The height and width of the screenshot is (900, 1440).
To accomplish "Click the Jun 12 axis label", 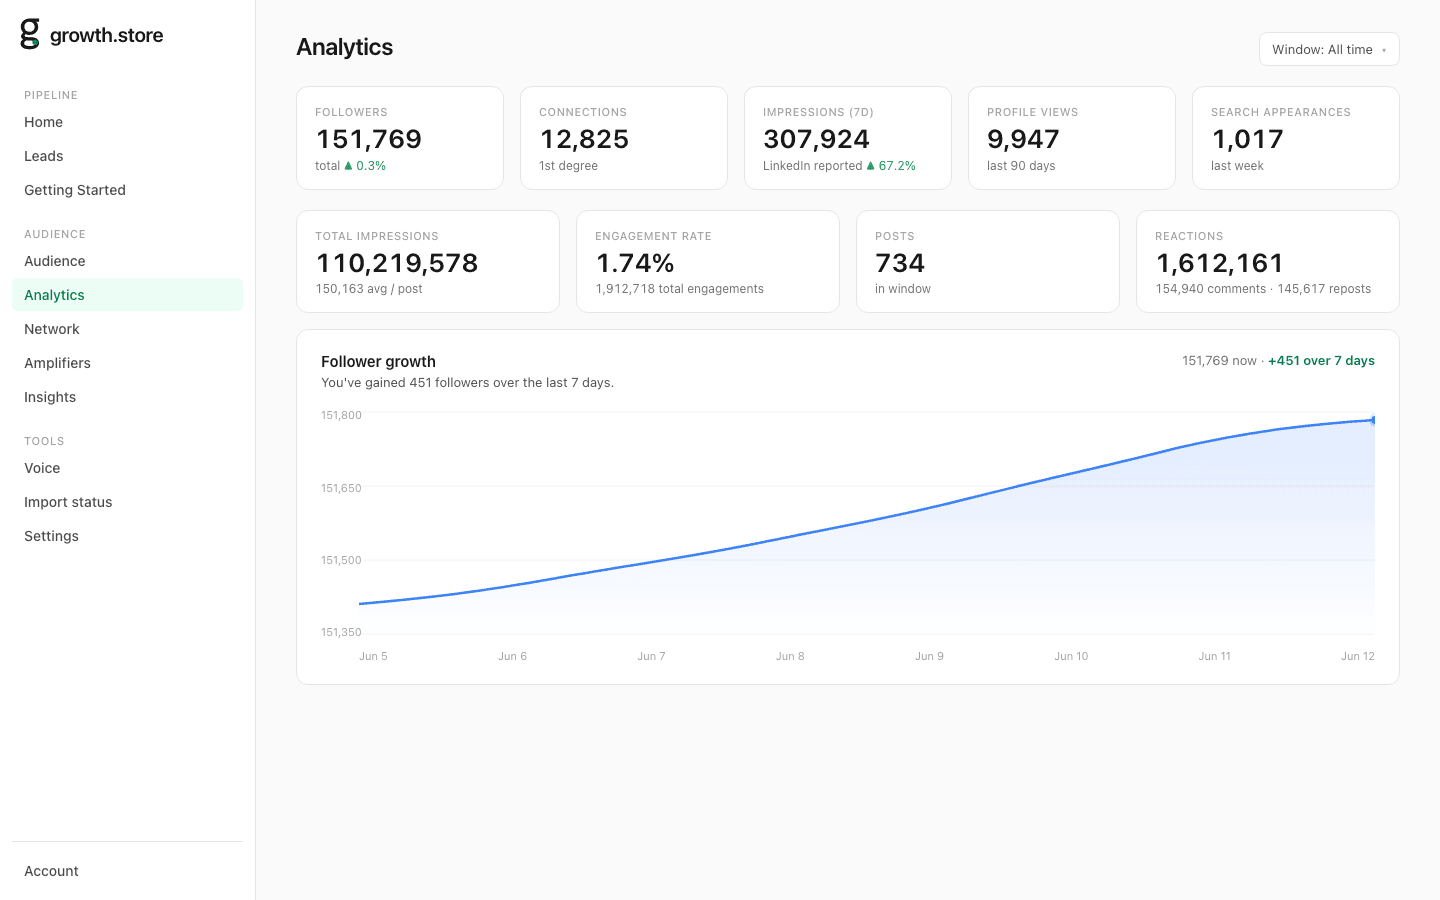I will click(x=1357, y=657).
